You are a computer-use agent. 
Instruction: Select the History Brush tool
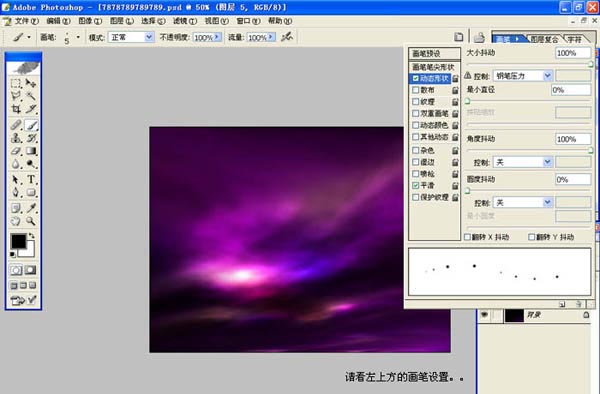pos(31,138)
